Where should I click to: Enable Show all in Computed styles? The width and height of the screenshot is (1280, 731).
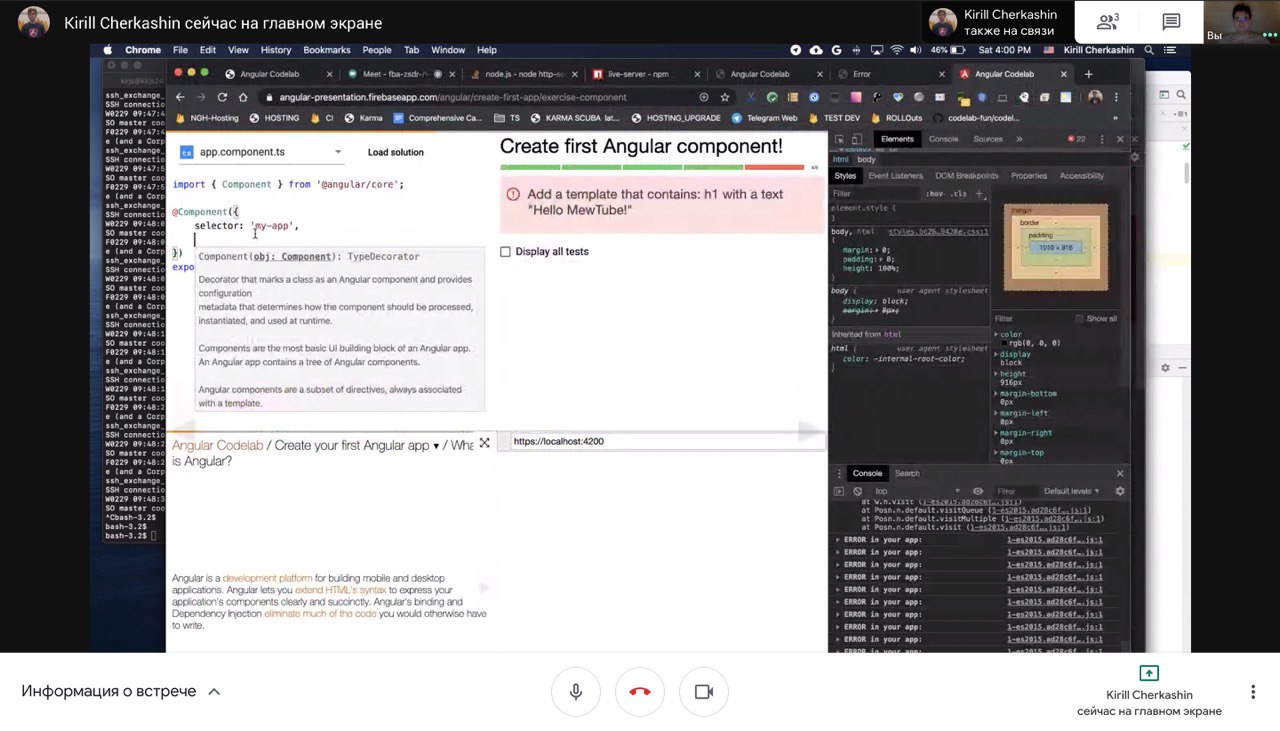1079,319
